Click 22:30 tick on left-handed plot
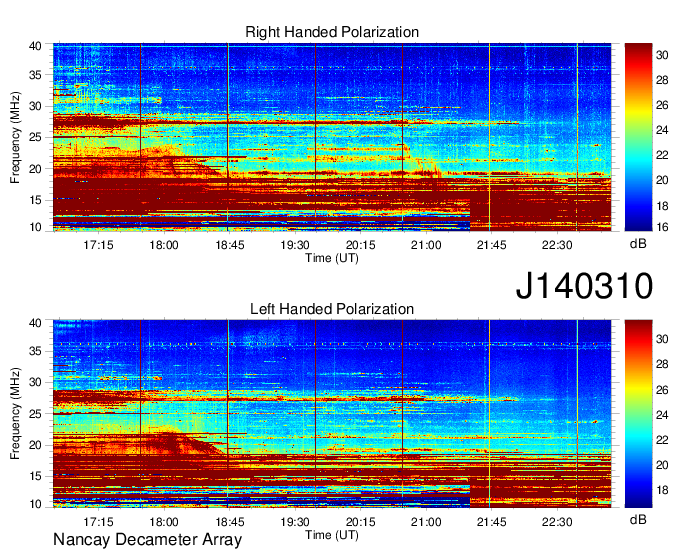 (557, 522)
